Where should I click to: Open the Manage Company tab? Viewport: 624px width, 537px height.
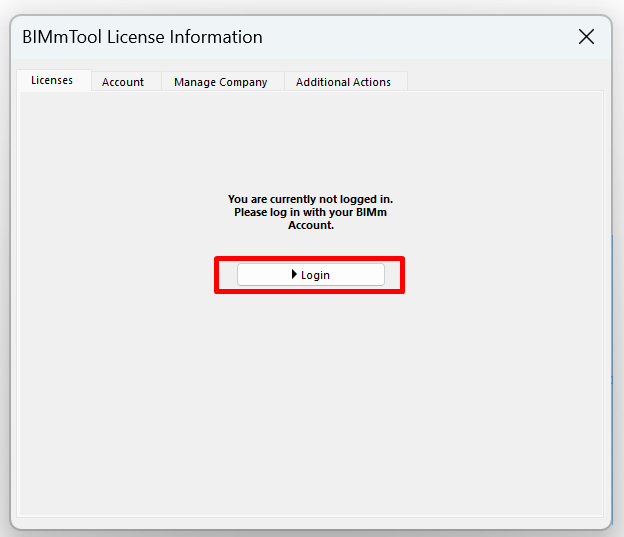222,82
